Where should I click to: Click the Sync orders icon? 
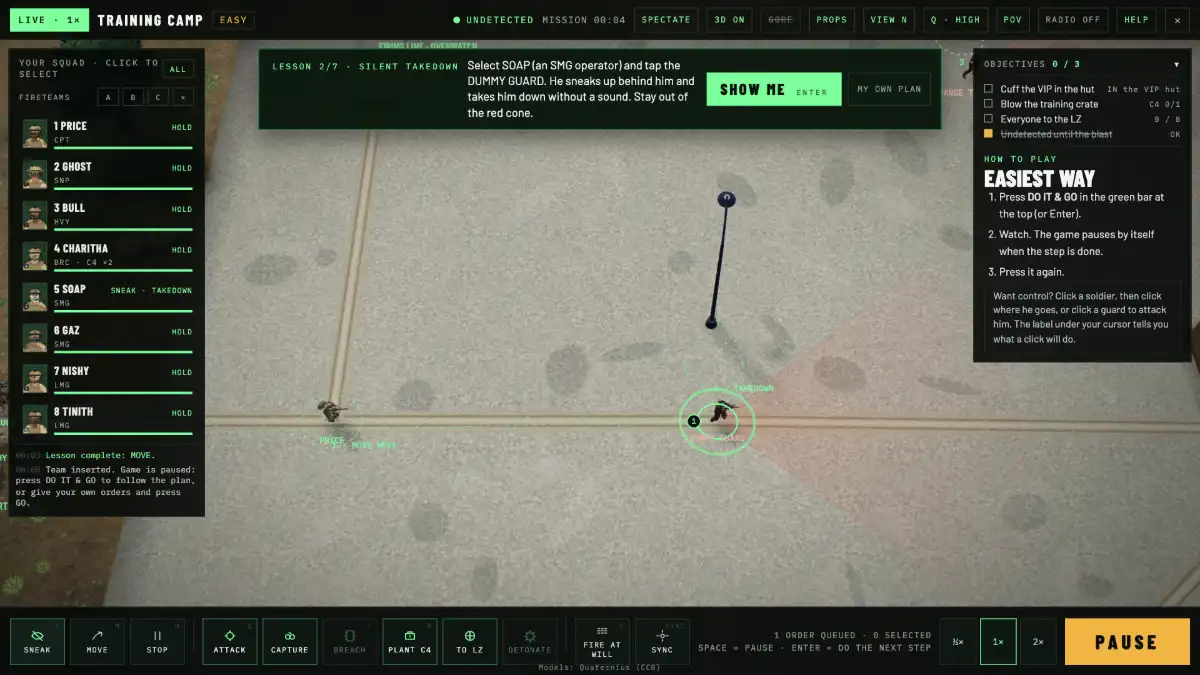pyautogui.click(x=662, y=641)
